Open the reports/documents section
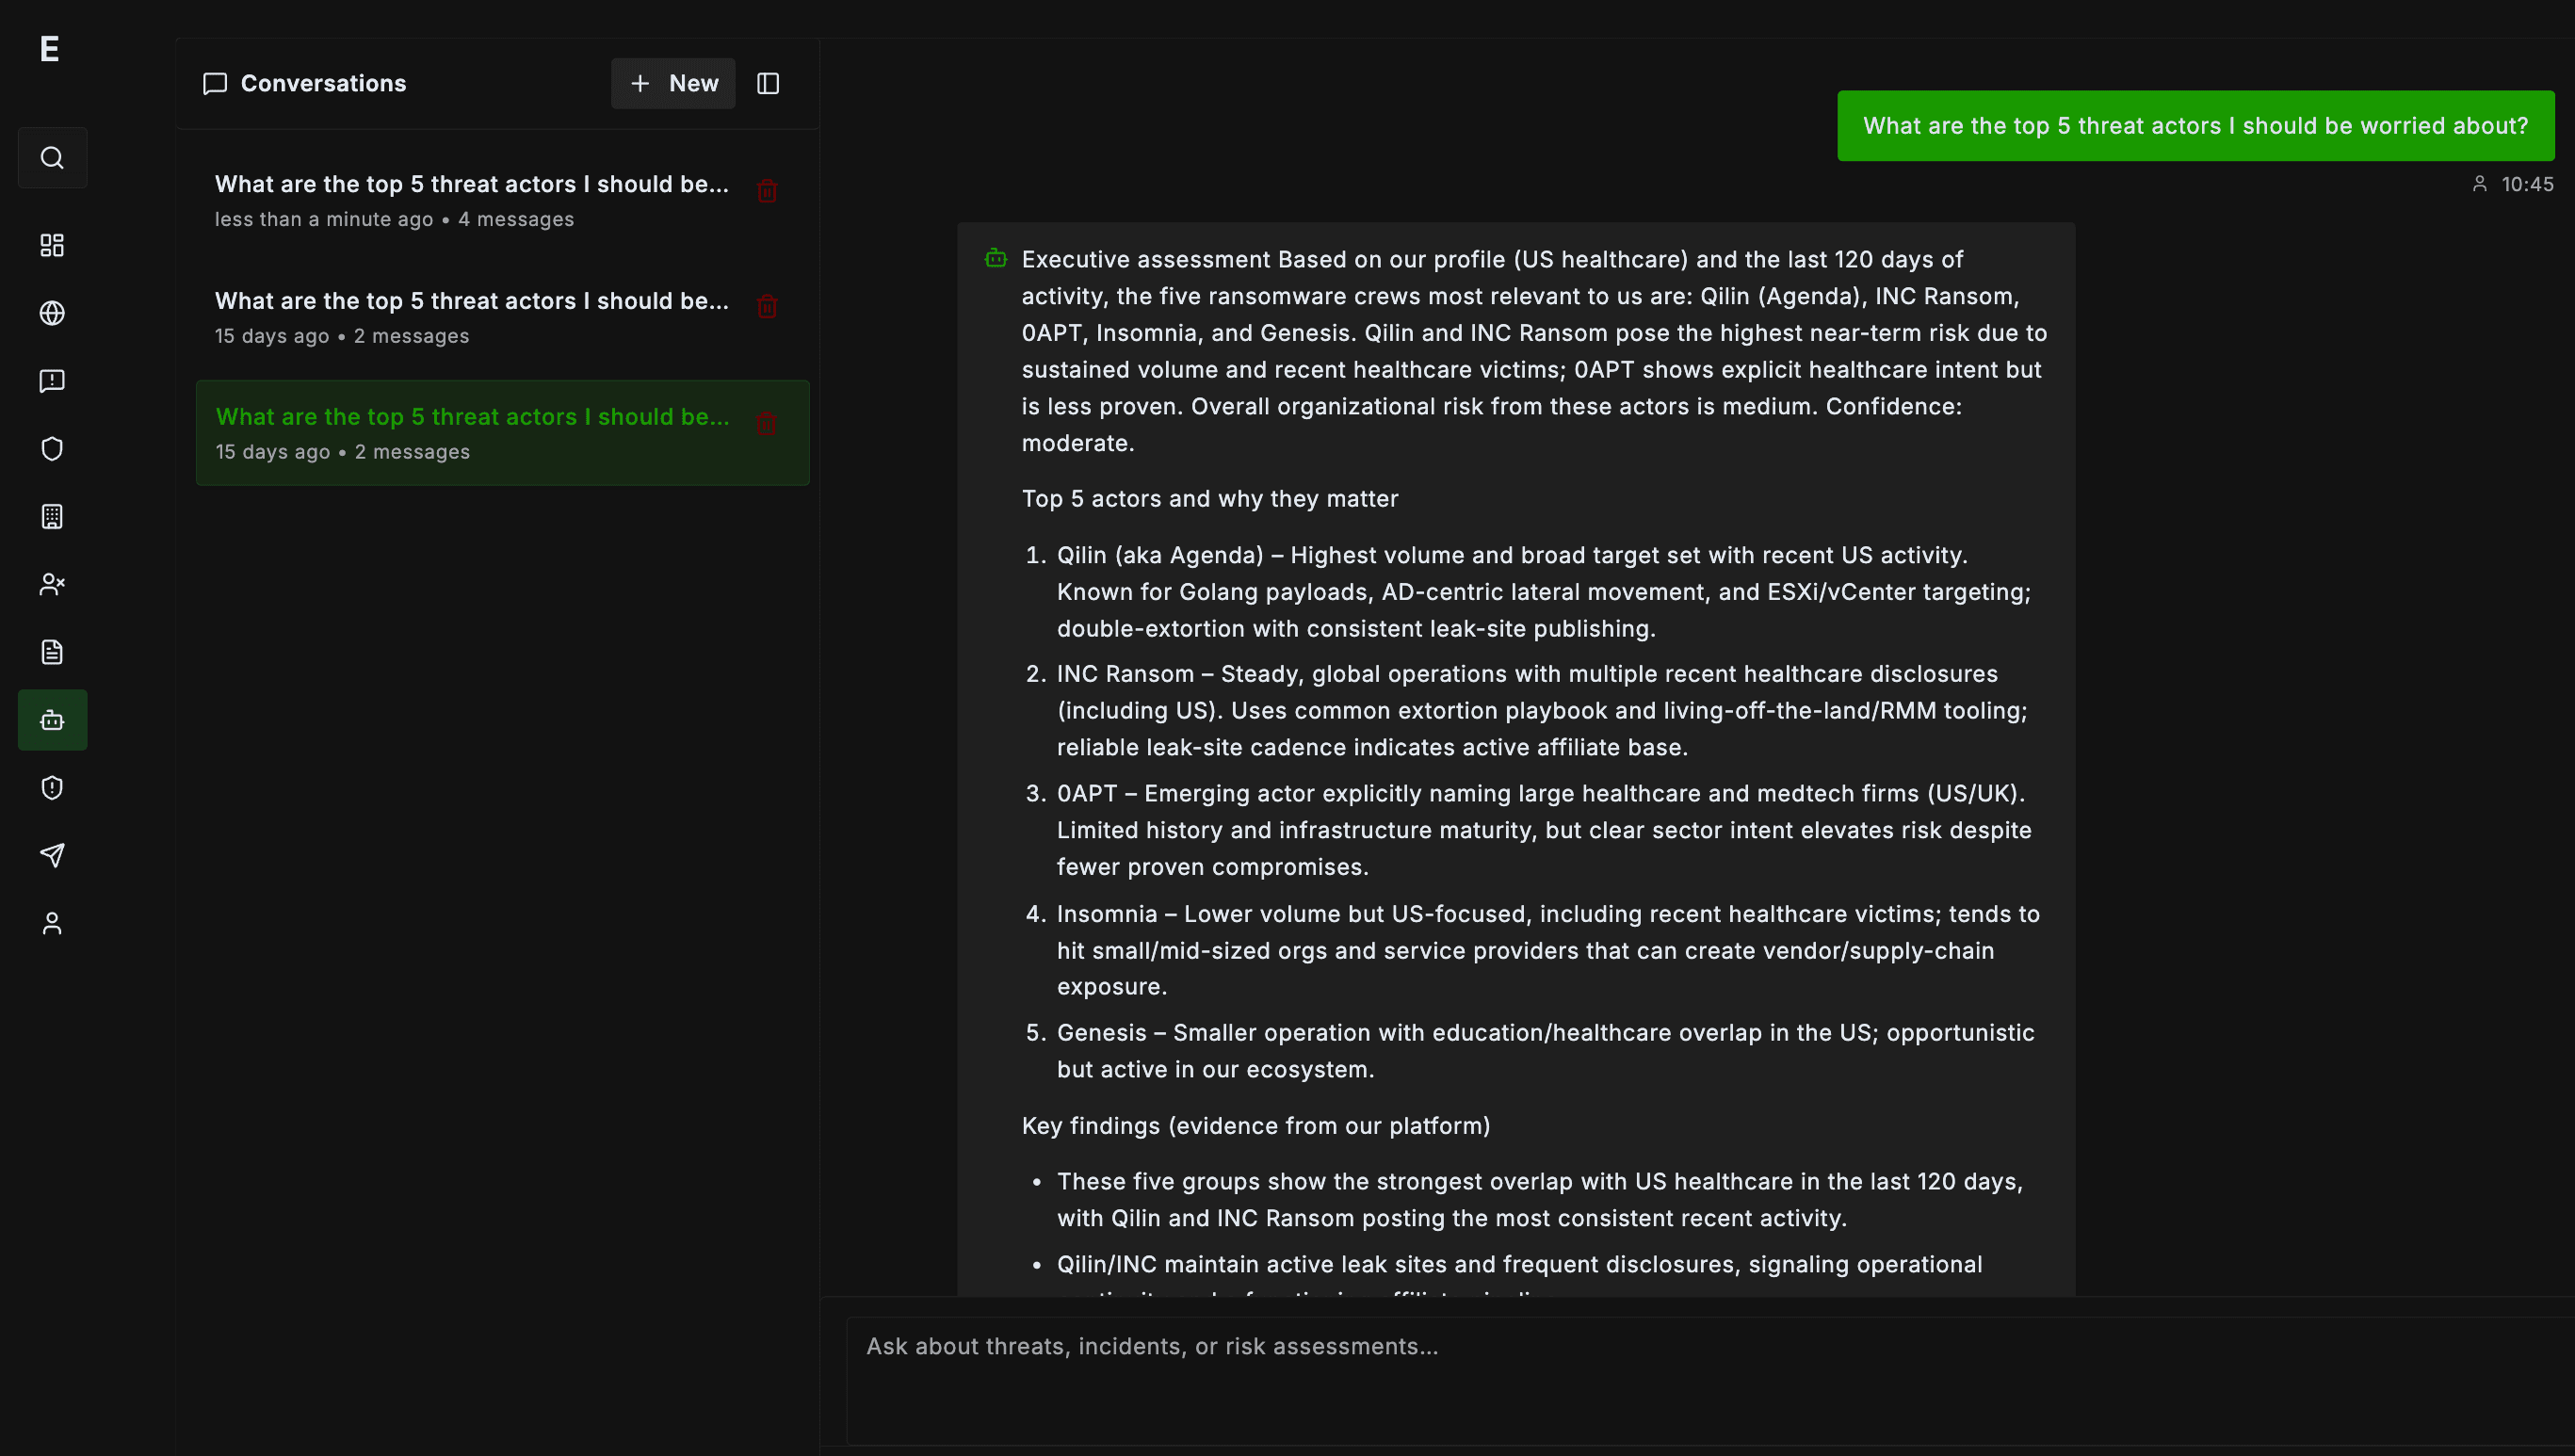The image size is (2575, 1456). [52, 652]
